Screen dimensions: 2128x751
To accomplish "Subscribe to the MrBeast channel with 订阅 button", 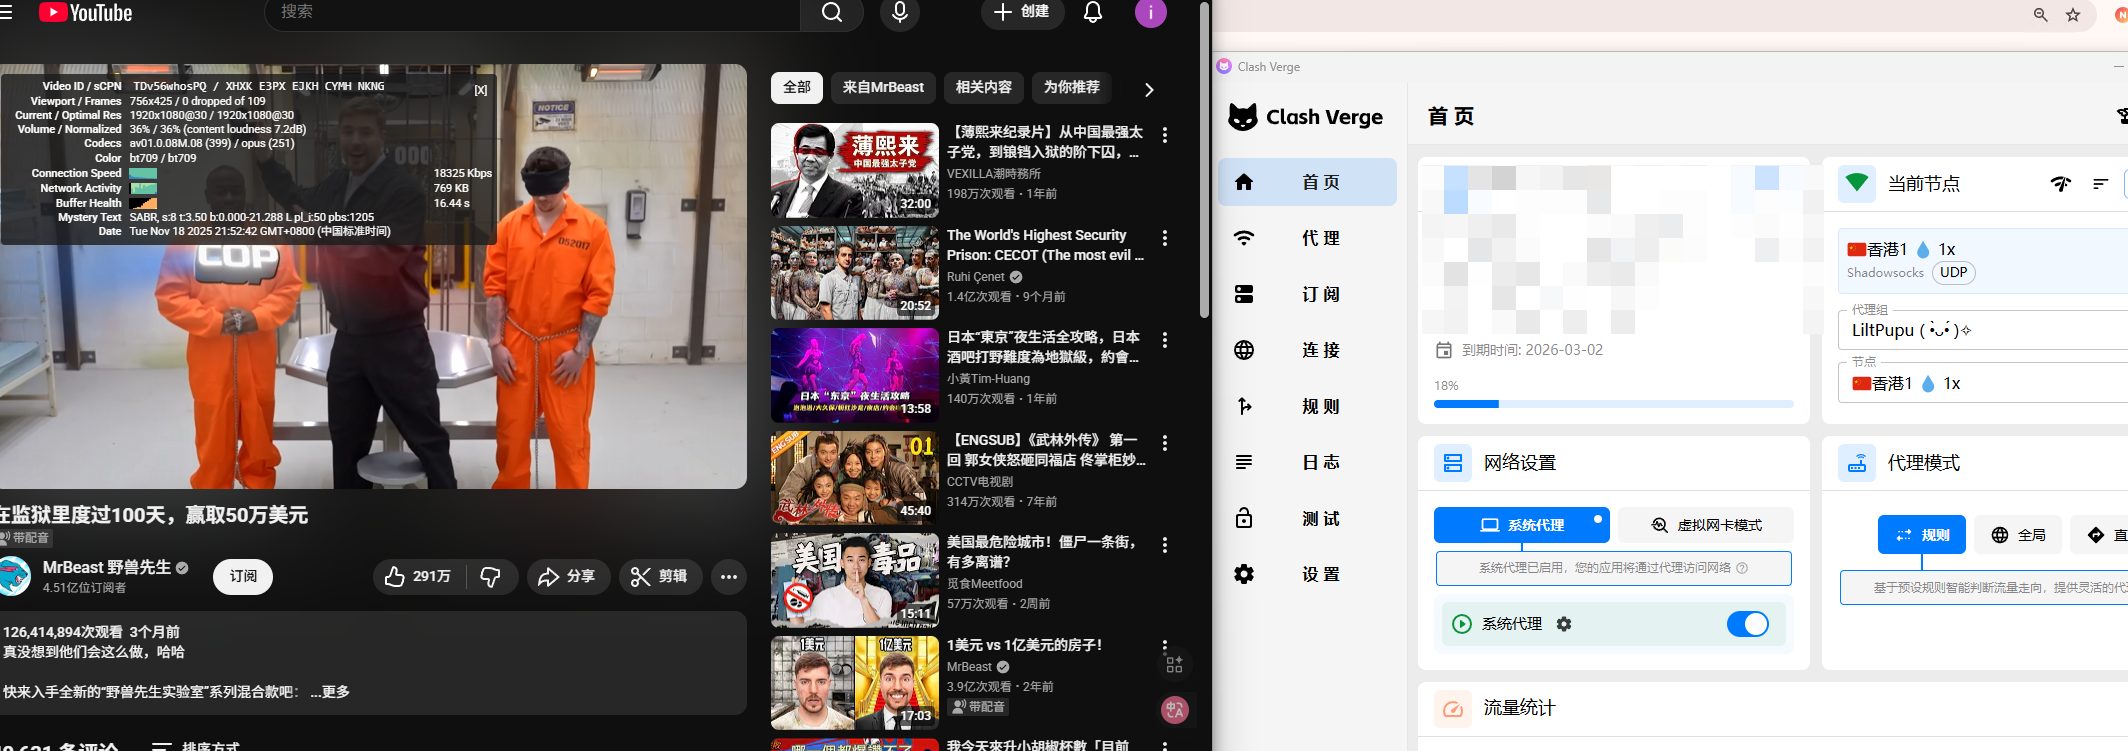I will point(243,577).
